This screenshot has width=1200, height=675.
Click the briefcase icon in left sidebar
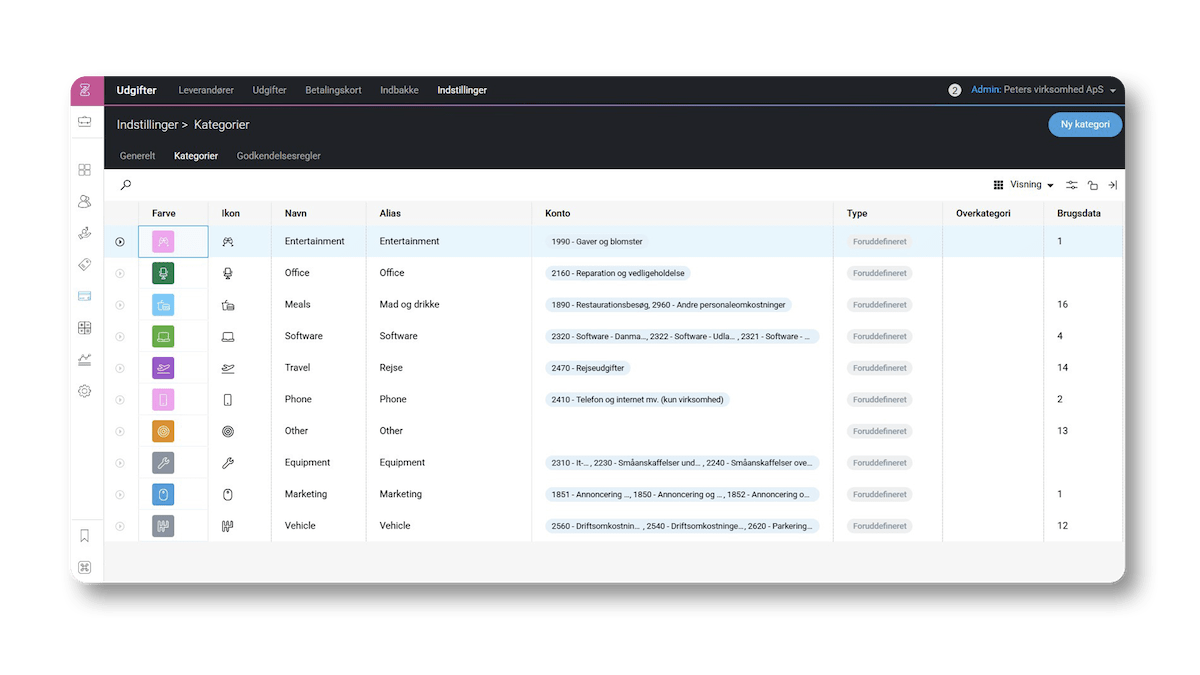click(85, 122)
